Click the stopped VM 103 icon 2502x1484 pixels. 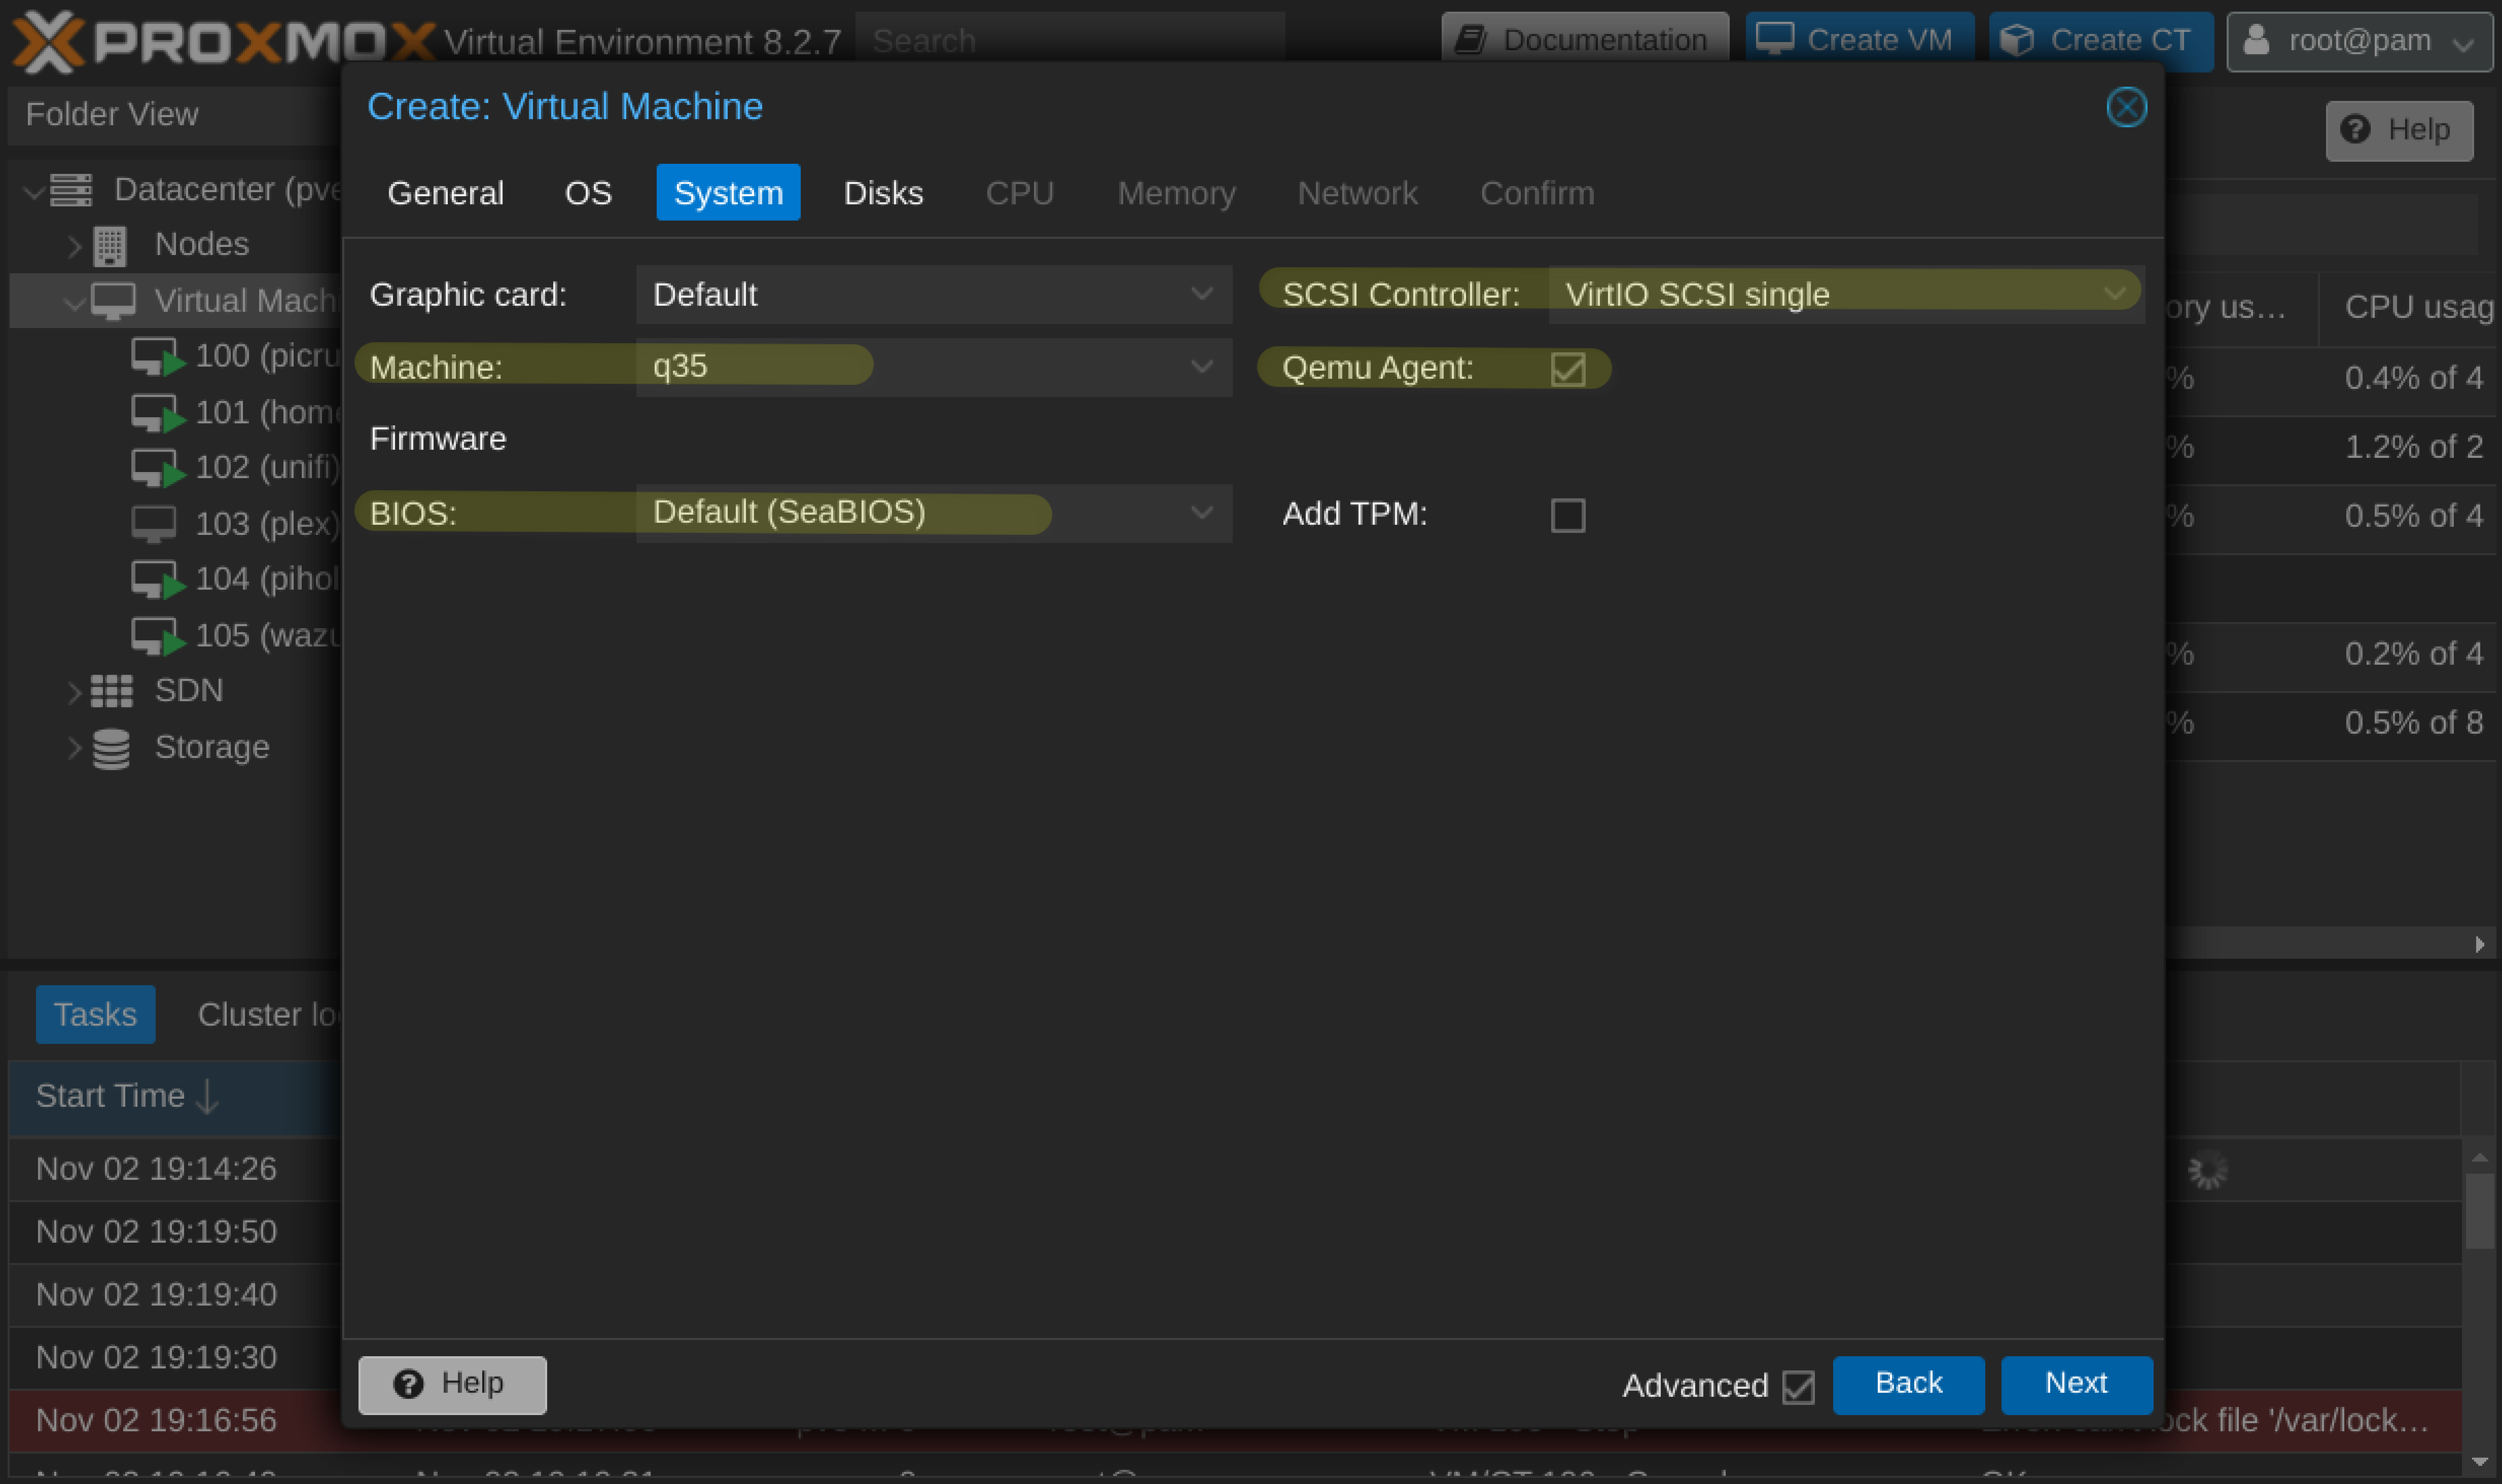tap(154, 523)
